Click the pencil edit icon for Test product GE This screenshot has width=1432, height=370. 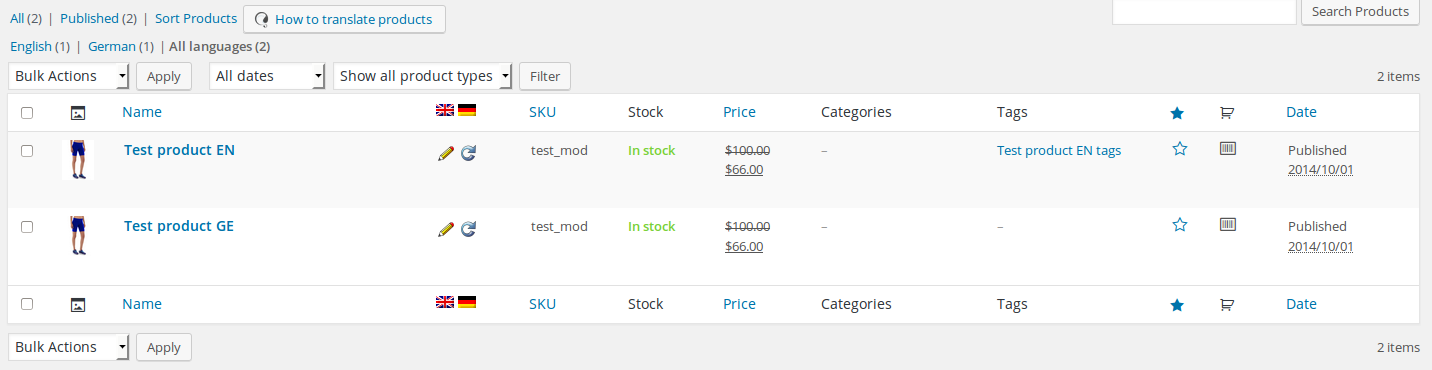click(446, 229)
